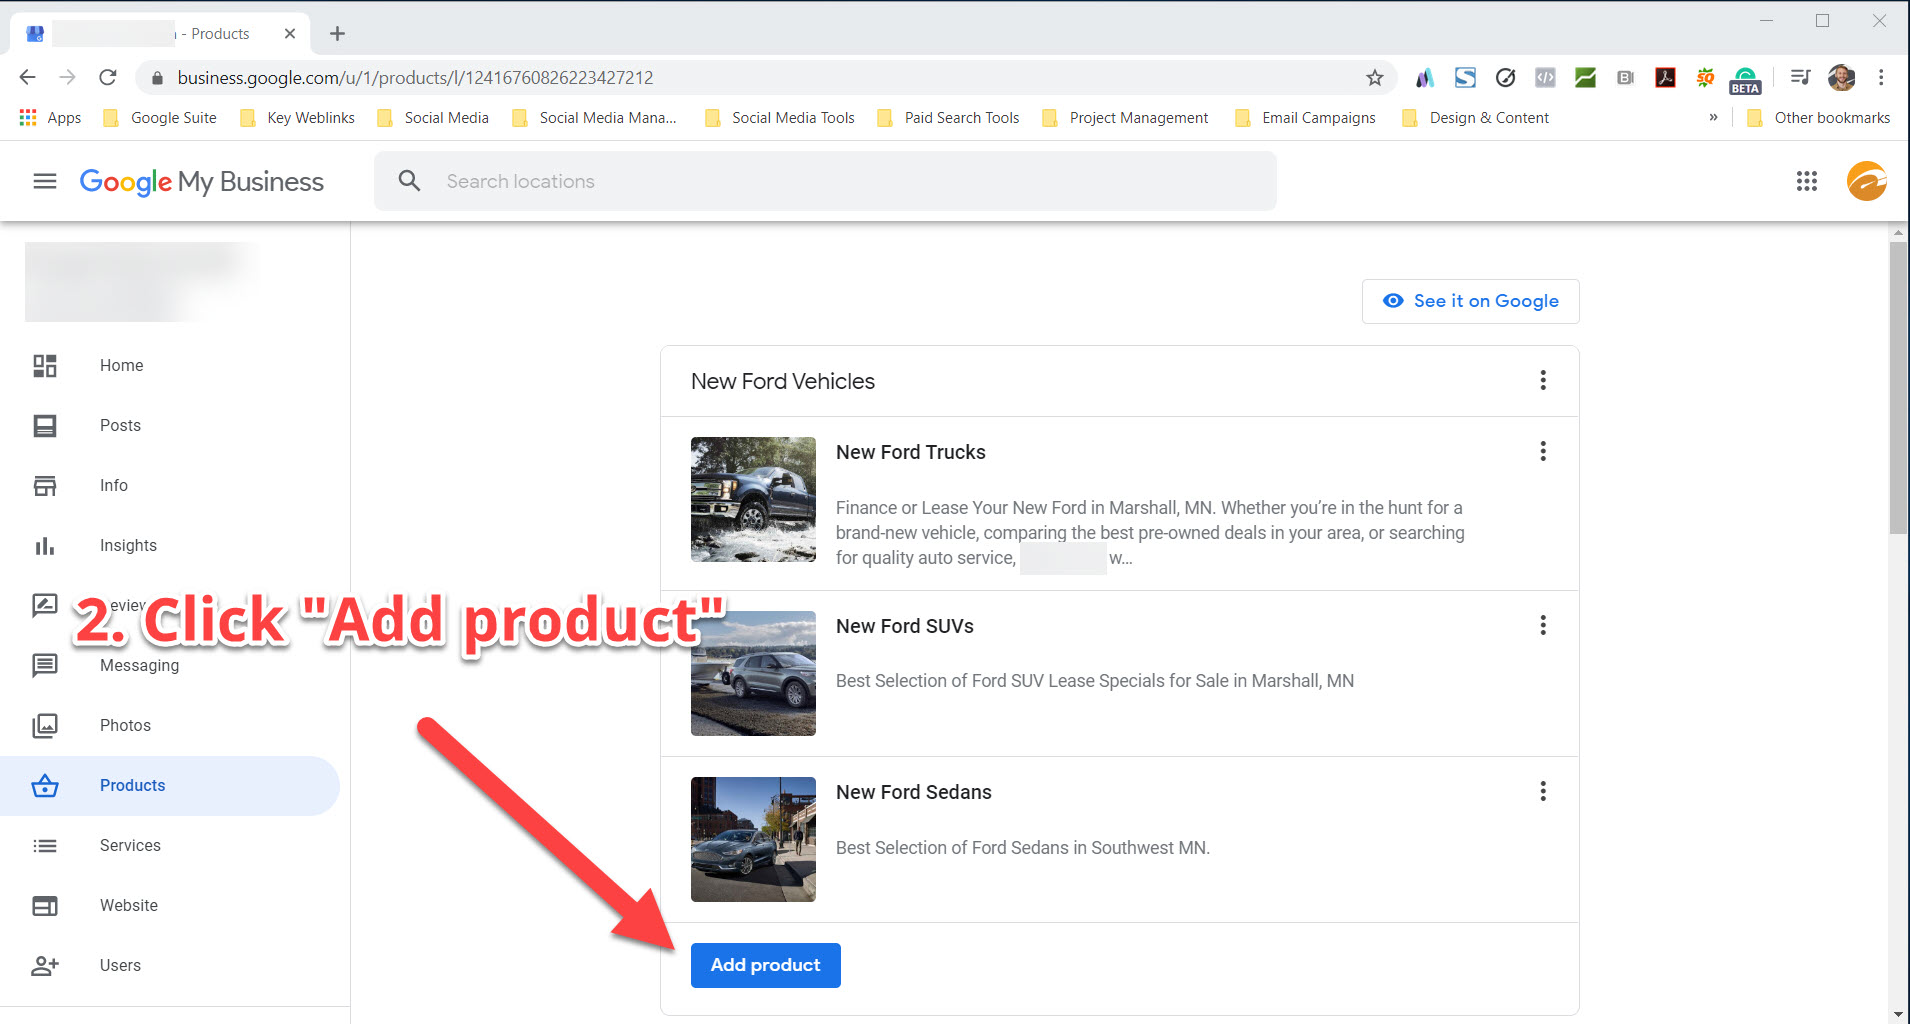Select the Products shopping basket icon
1910x1024 pixels.
click(x=45, y=785)
